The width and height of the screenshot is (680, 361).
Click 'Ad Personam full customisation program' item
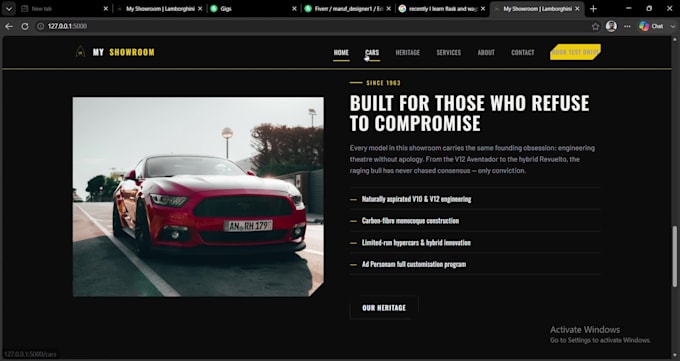click(414, 264)
